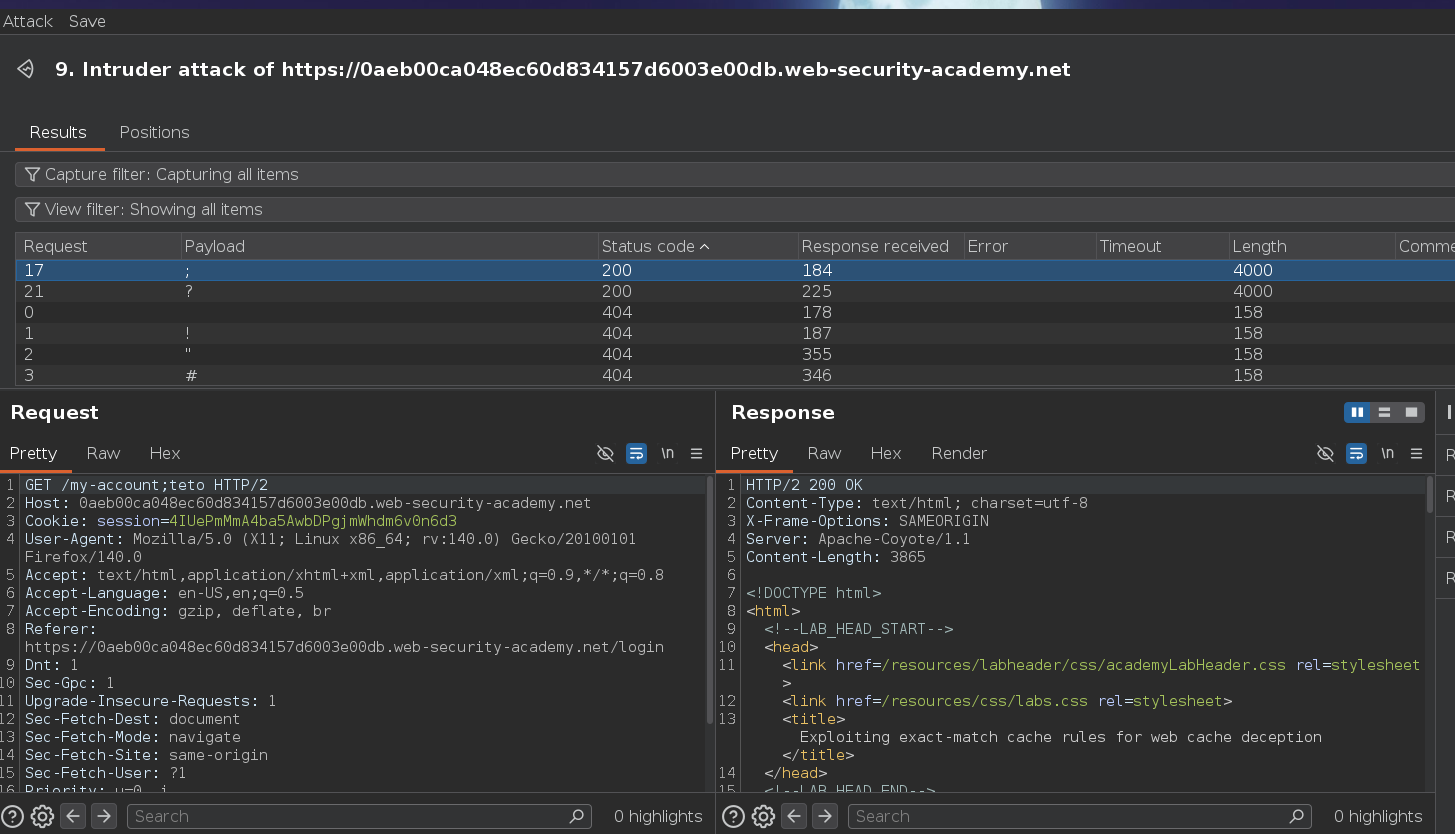Click the funnel icon of Capture filter
The width and height of the screenshot is (1455, 834).
pos(33,174)
